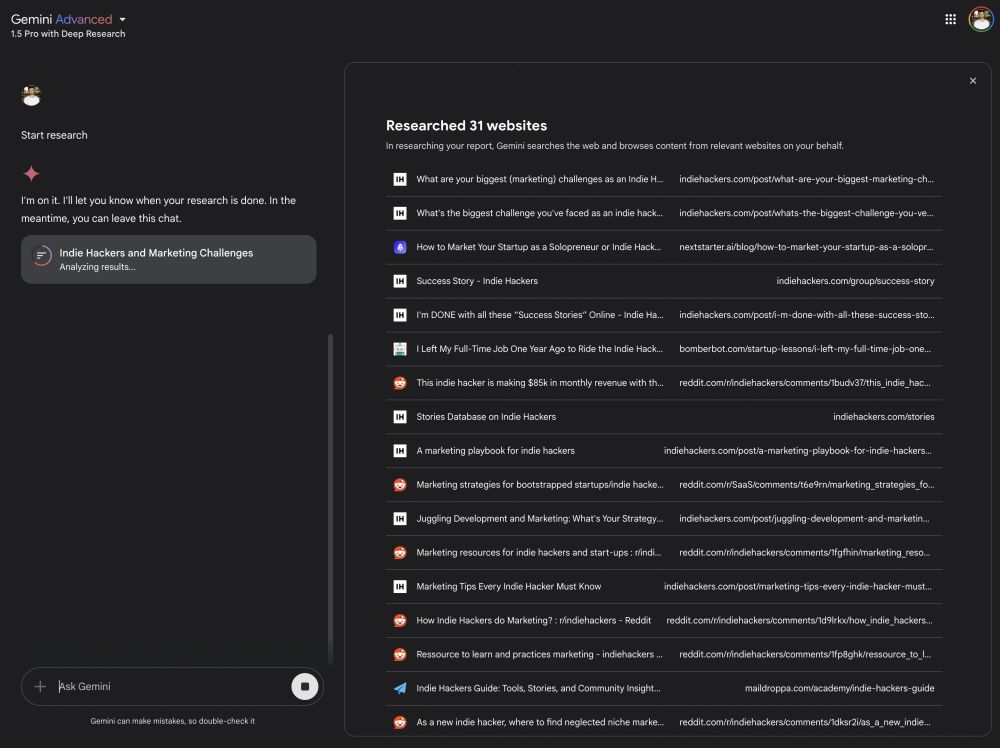
Task: Click Reddit icon of 'Marketing strategies for bootstrapped' row
Action: (x=400, y=485)
